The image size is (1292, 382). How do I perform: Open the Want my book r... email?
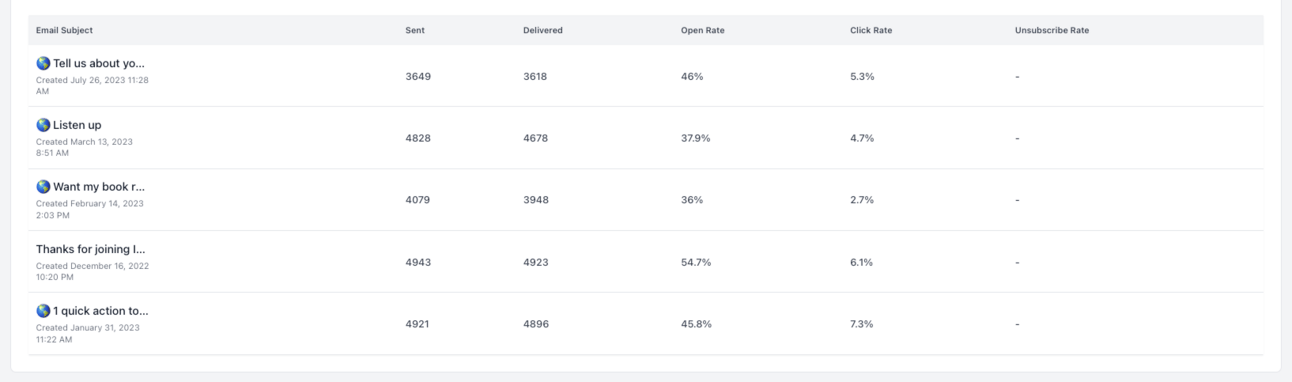(x=99, y=187)
